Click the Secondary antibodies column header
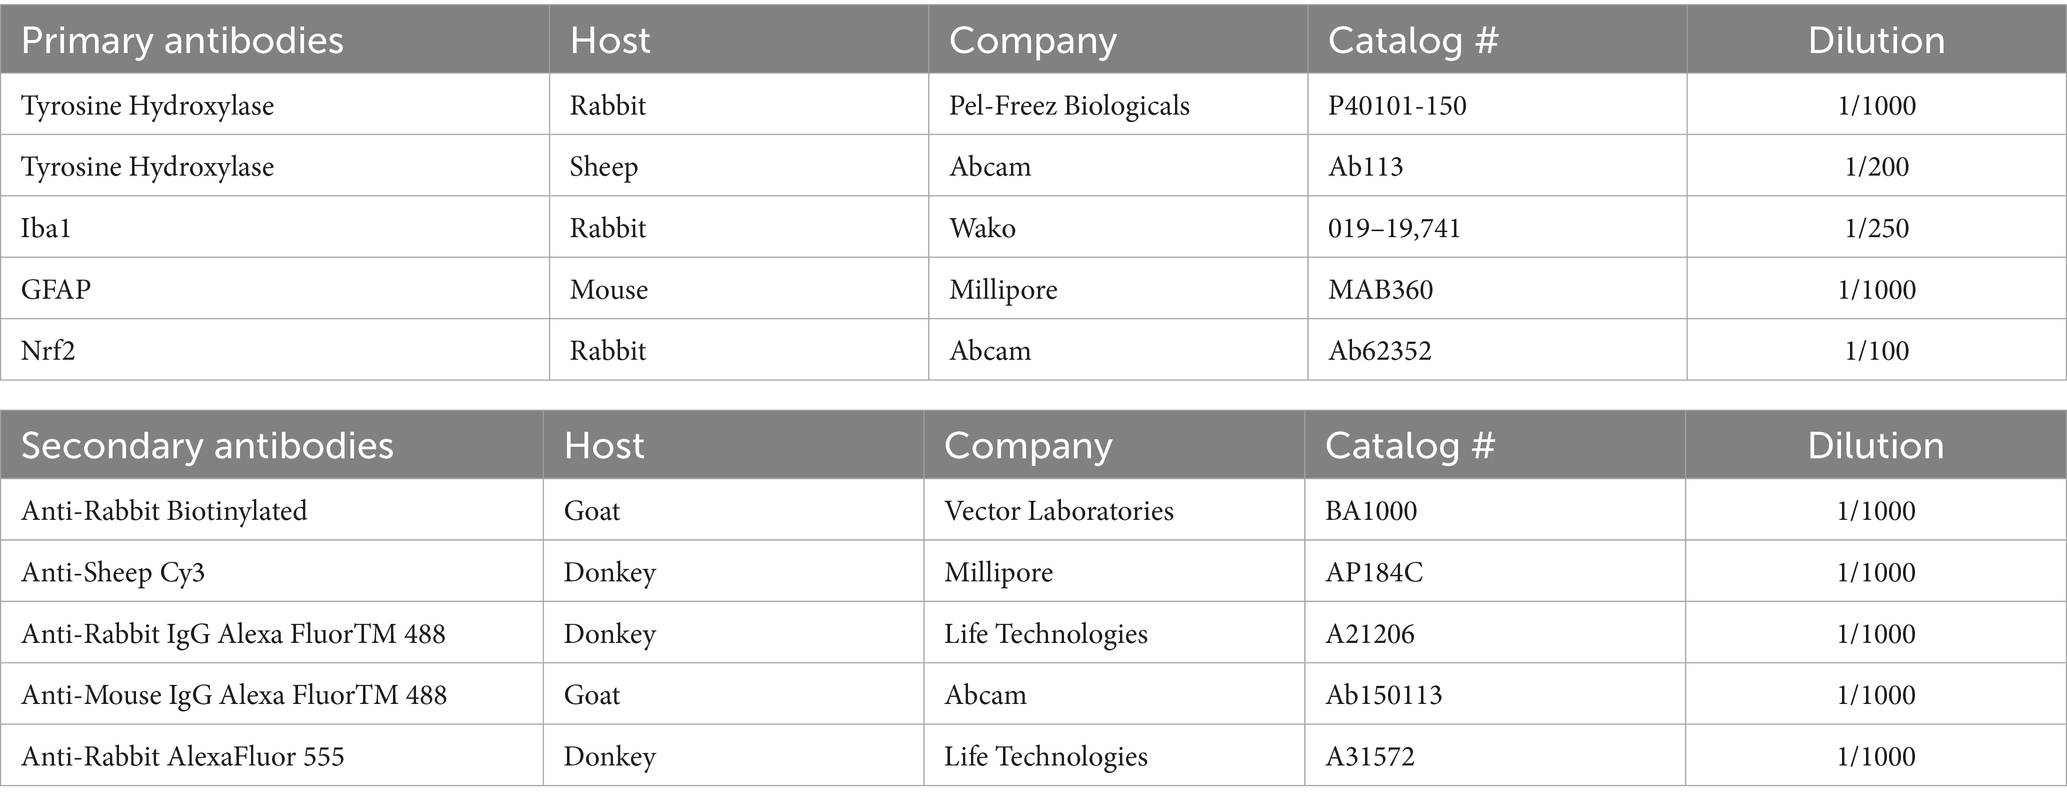 (x=207, y=446)
